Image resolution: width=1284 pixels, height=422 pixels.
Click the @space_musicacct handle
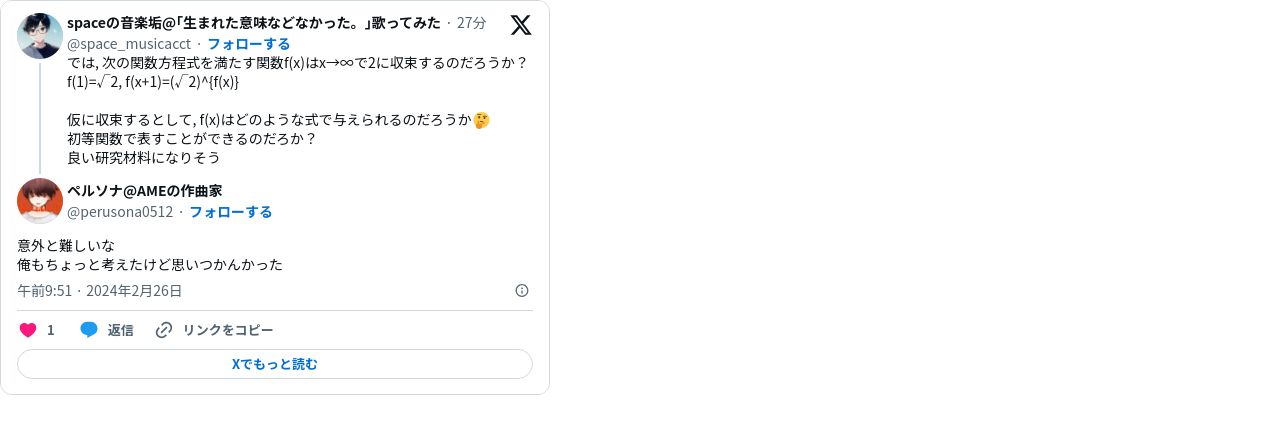(x=129, y=43)
